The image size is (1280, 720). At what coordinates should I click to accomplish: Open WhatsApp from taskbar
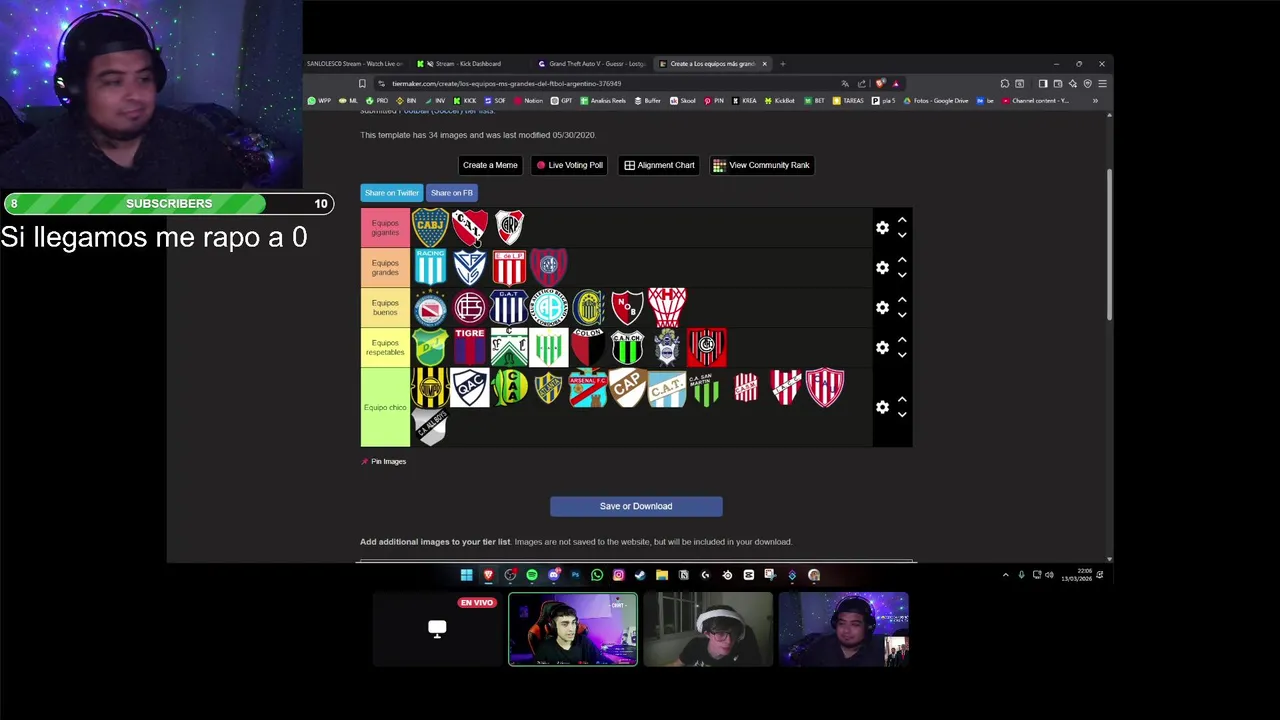(x=597, y=575)
